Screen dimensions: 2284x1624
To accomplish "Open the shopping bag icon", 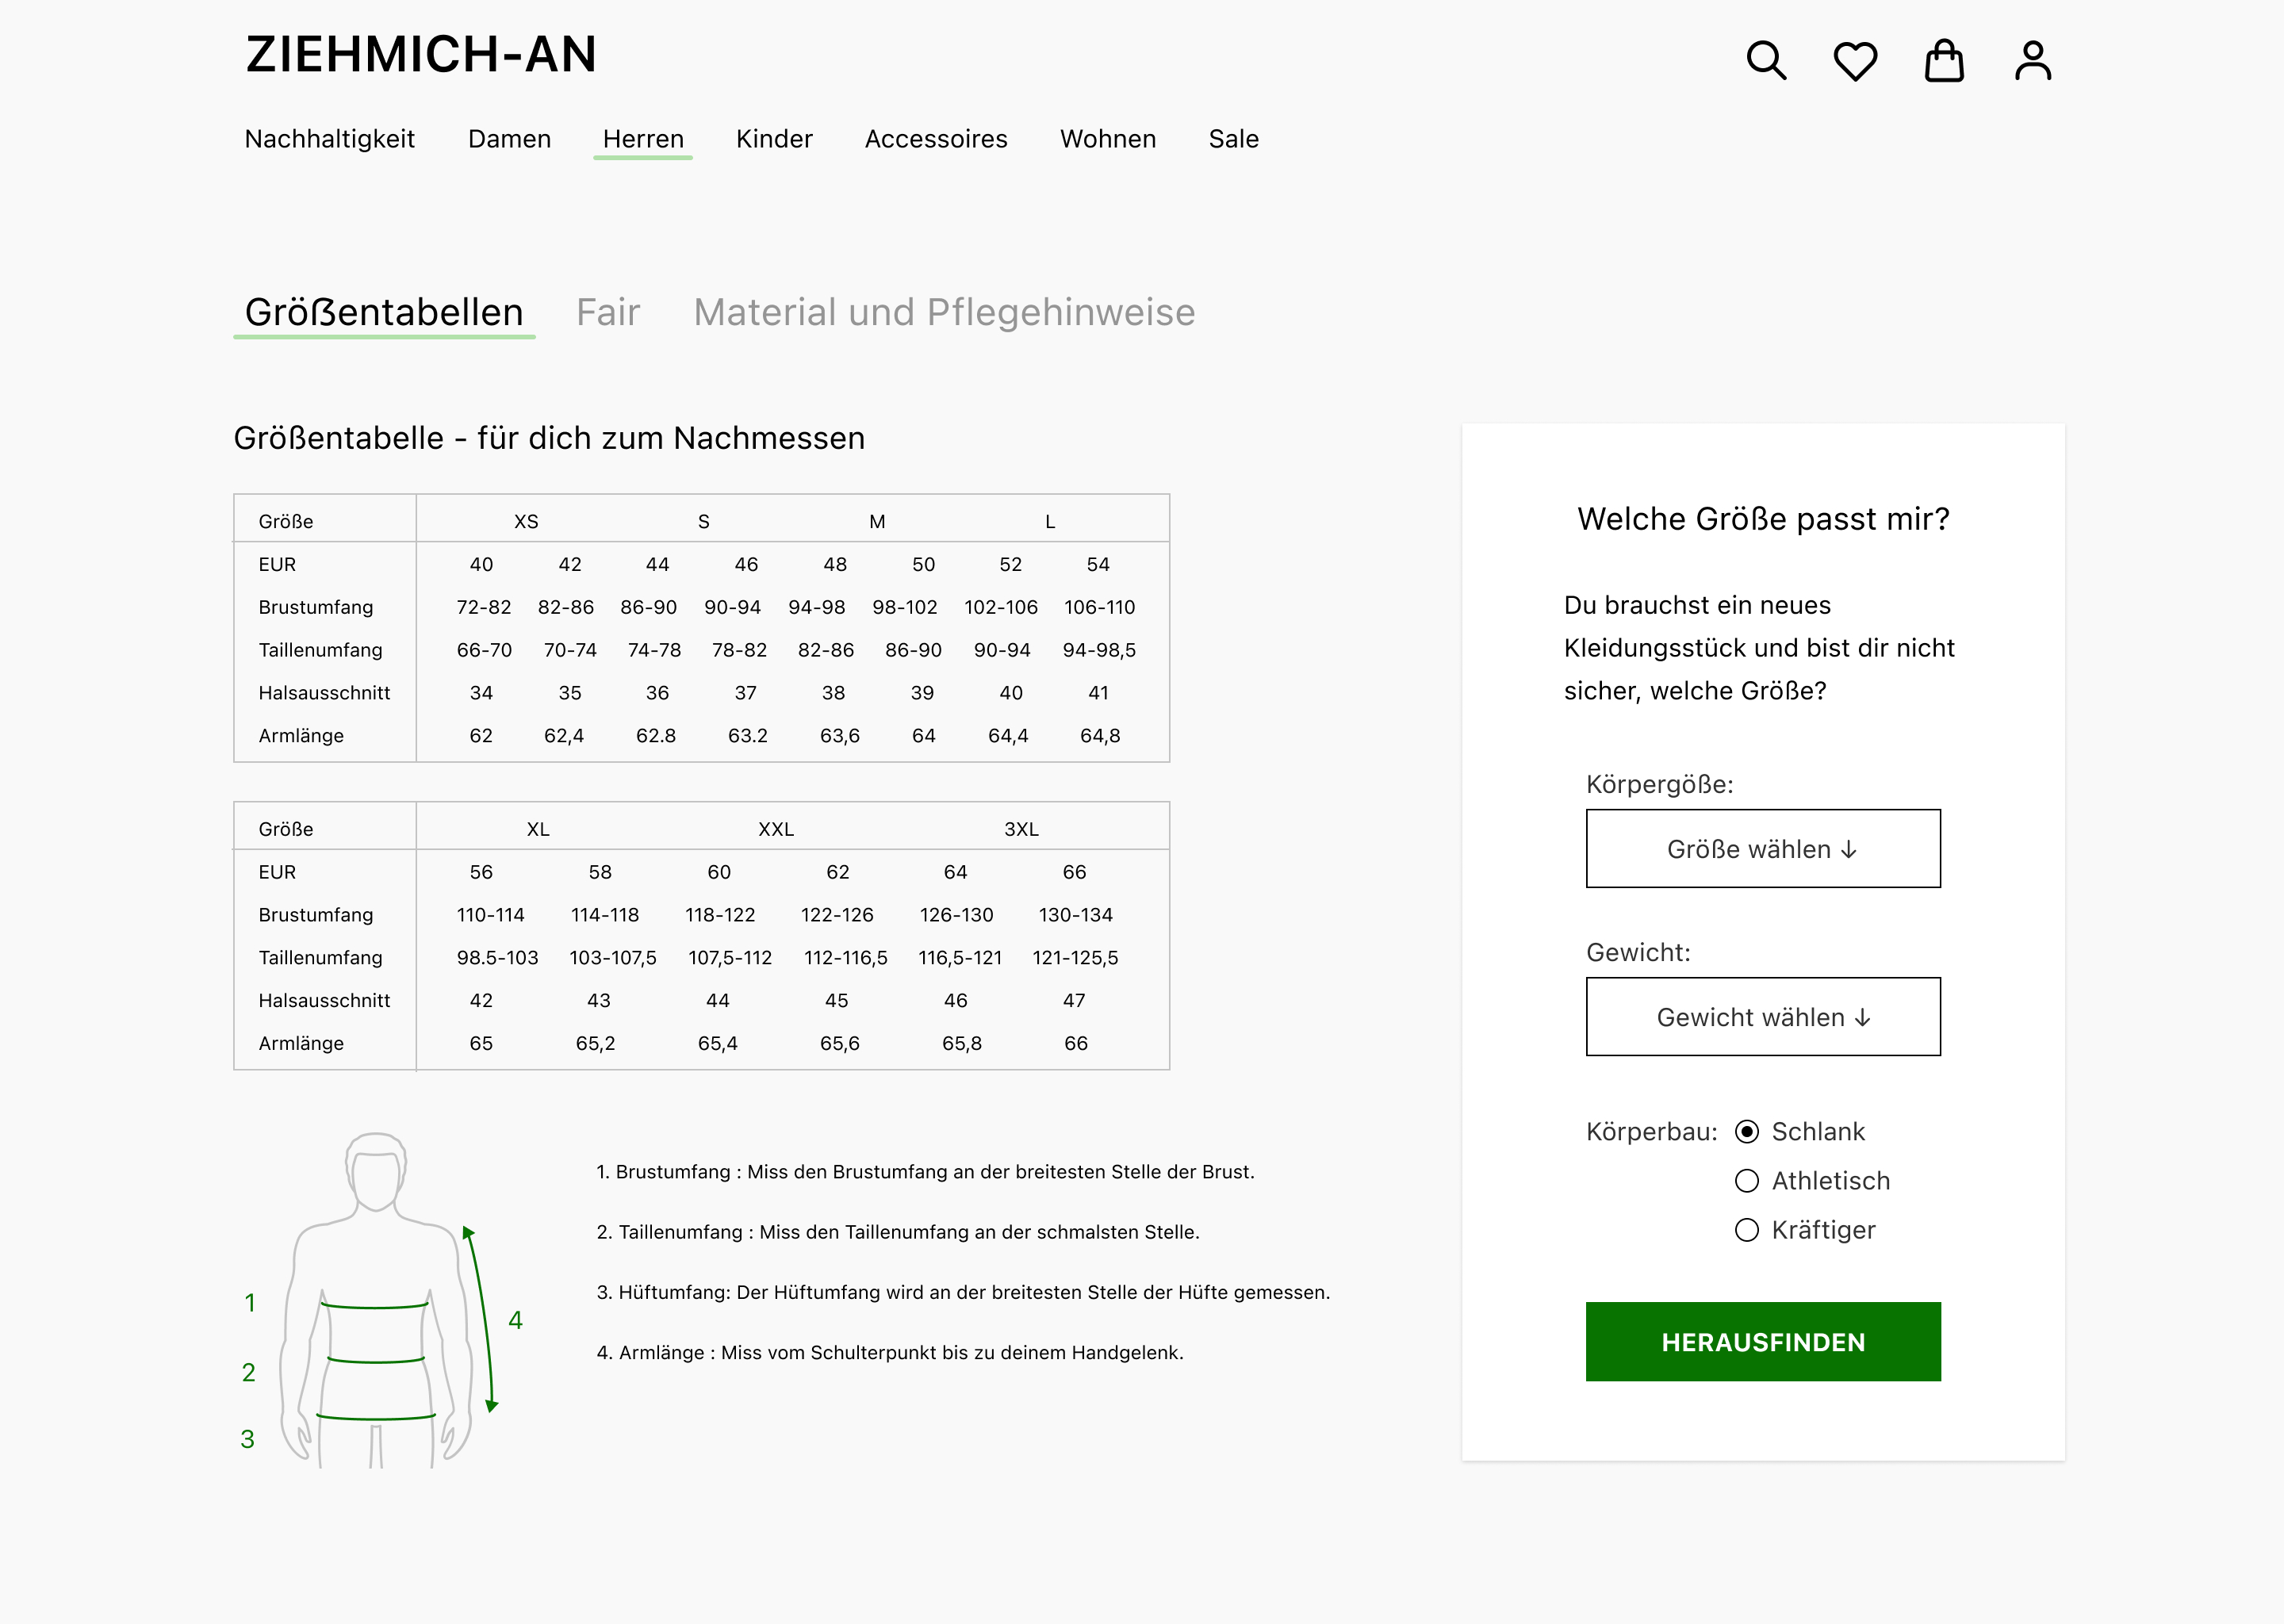I will click(1944, 61).
